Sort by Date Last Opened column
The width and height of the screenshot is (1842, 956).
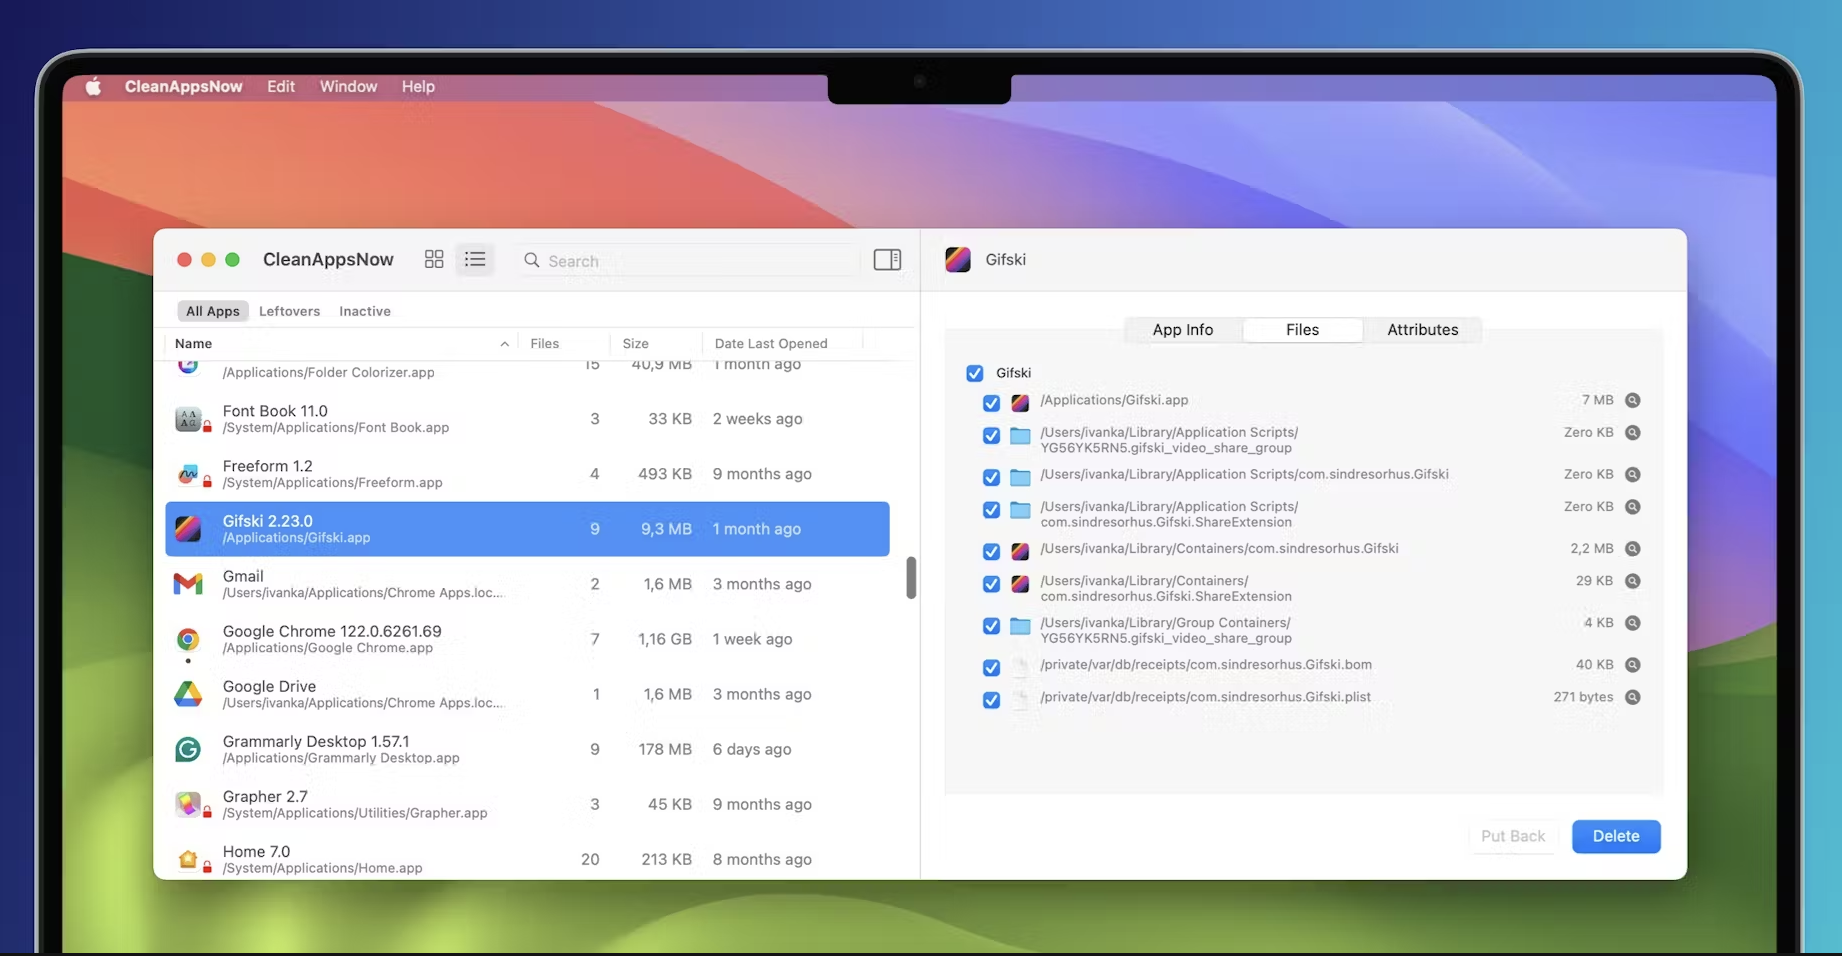(x=783, y=343)
